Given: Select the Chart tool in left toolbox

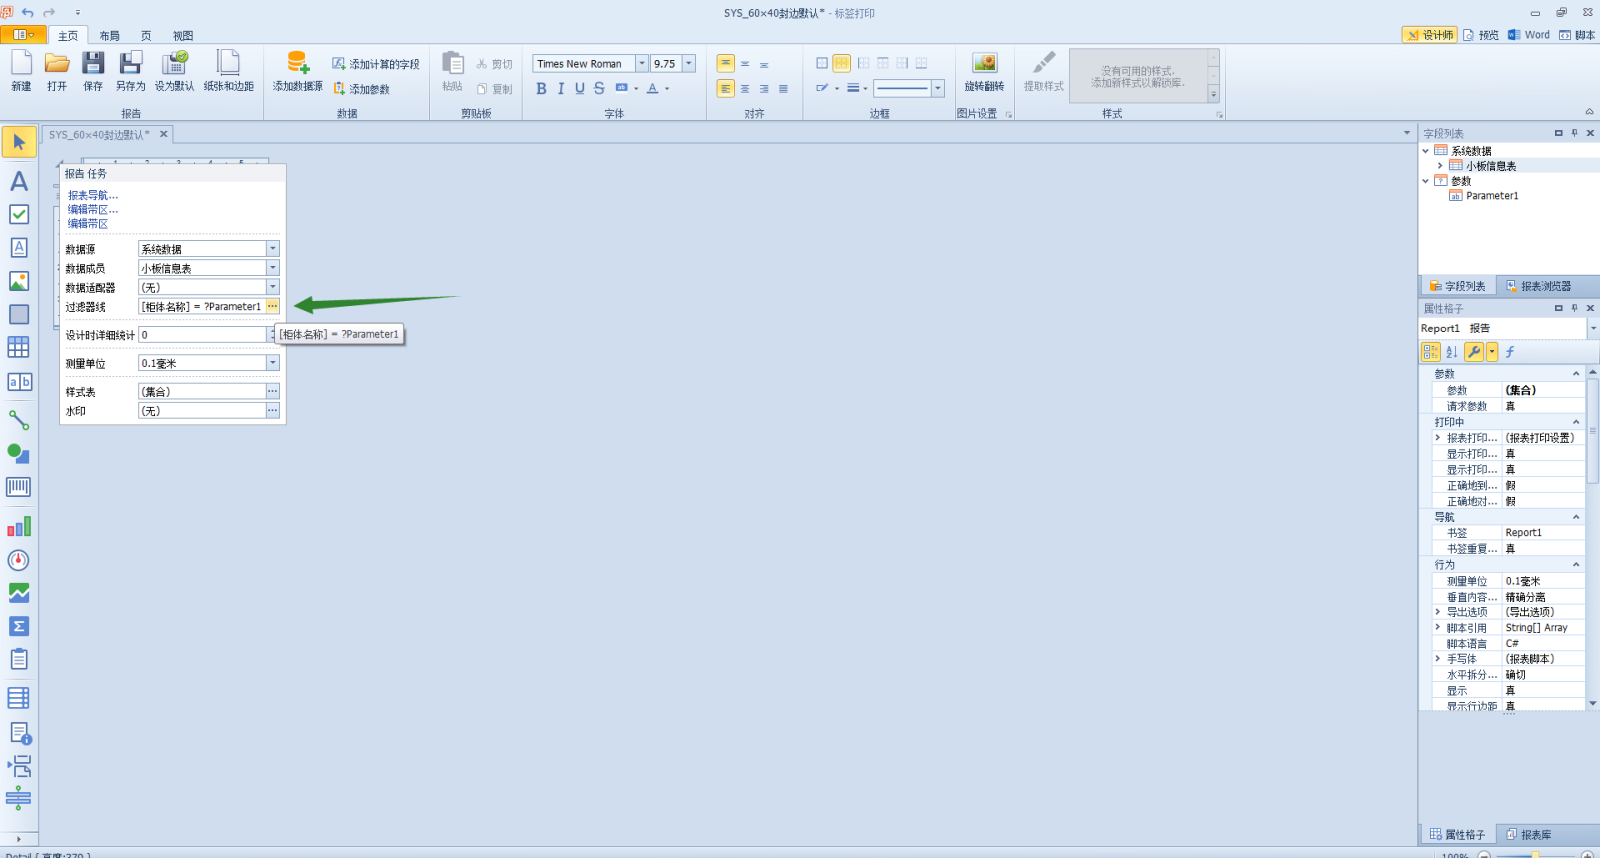Looking at the screenshot, I should [18, 527].
